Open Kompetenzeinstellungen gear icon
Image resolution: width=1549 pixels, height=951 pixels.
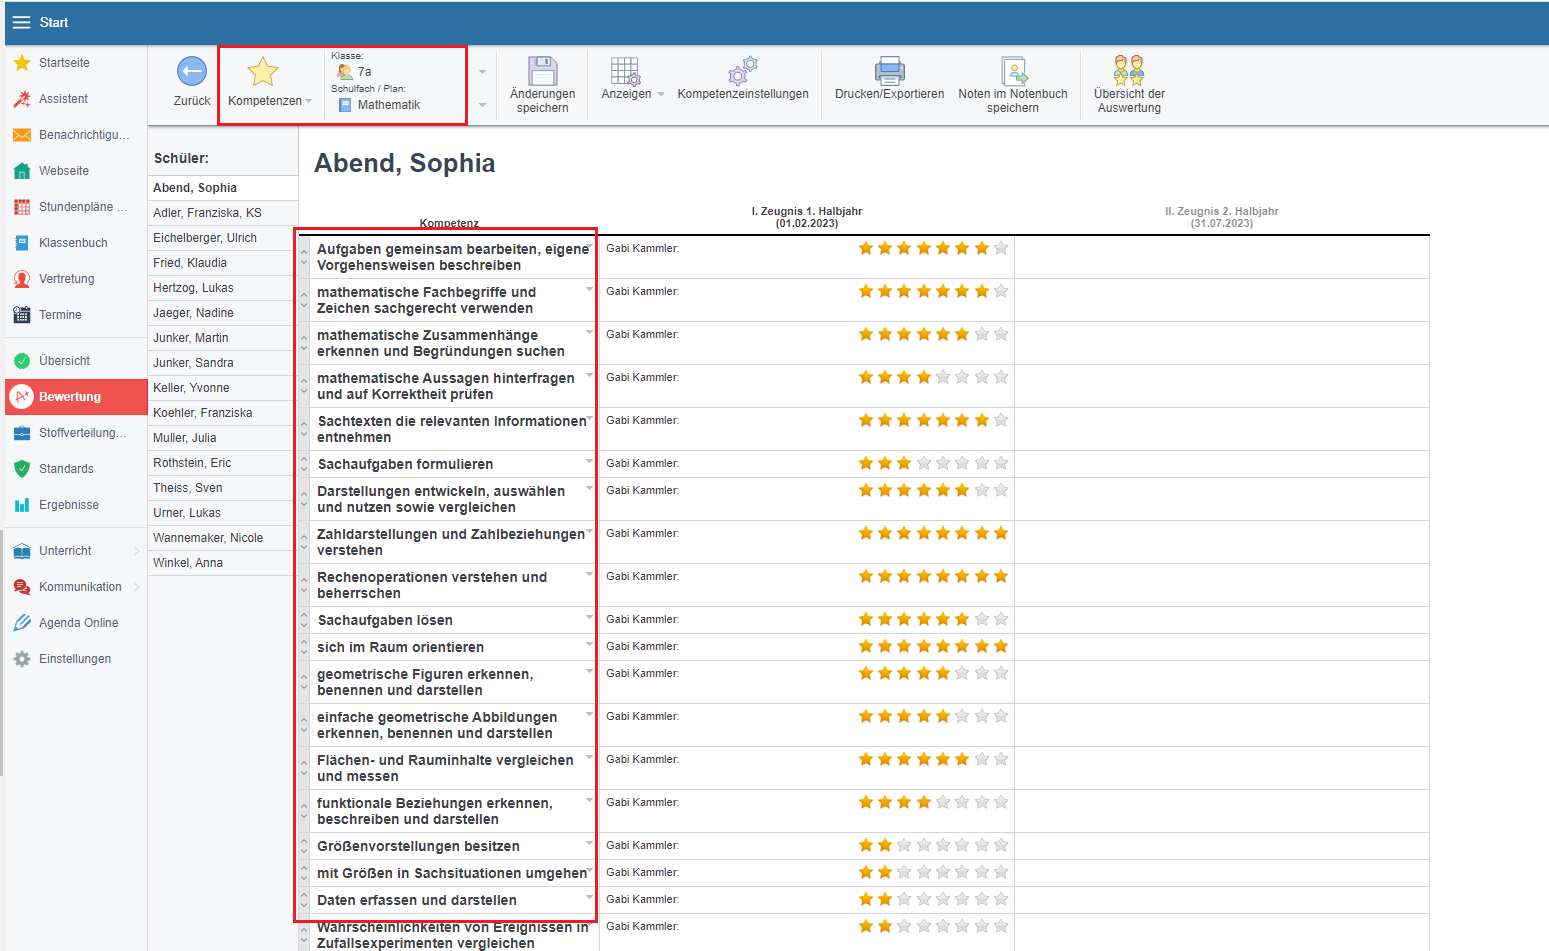pos(743,72)
